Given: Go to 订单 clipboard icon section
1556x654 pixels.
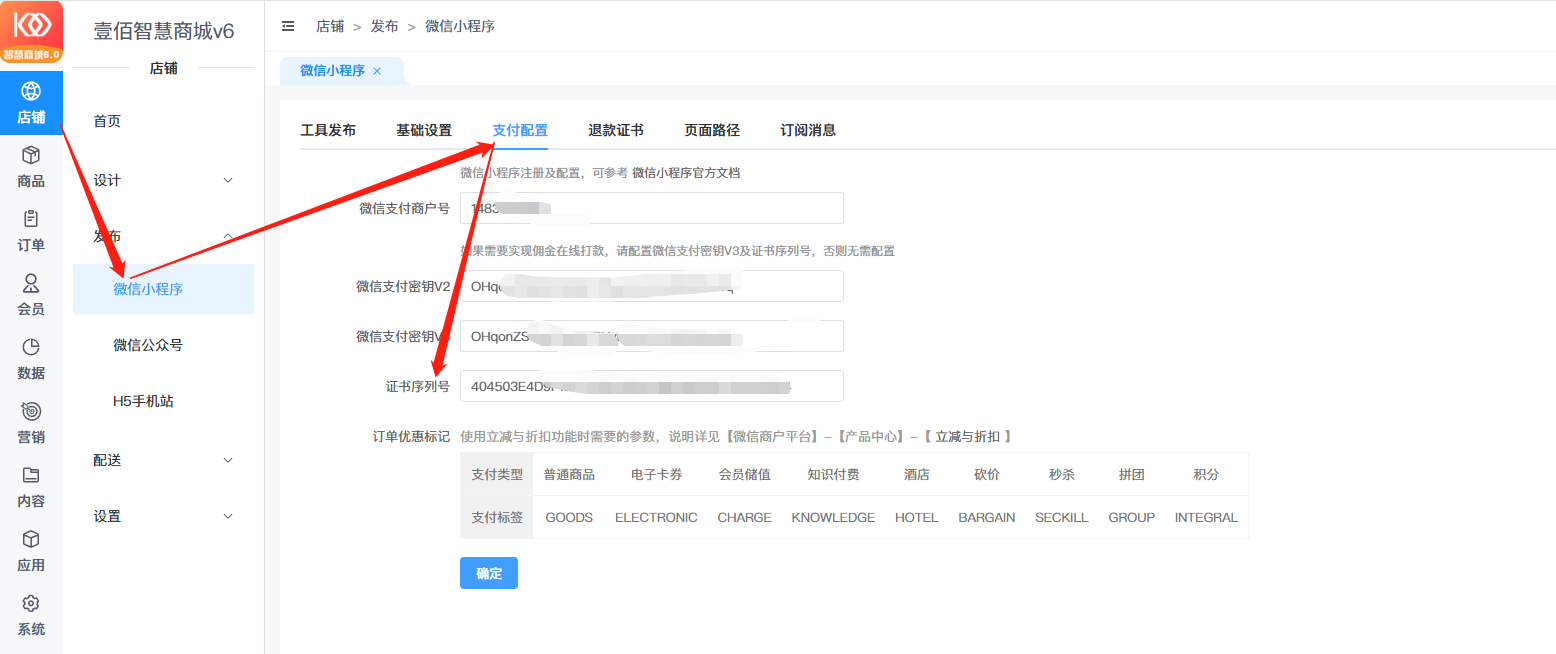Looking at the screenshot, I should pos(31,231).
